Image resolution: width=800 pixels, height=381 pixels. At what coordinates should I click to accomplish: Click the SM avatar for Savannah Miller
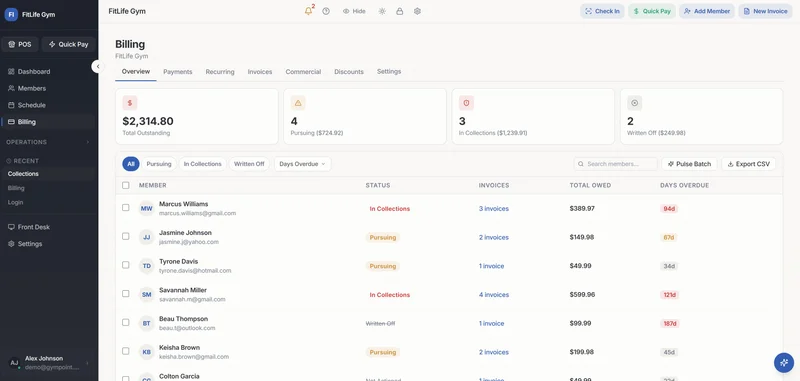[x=146, y=295]
